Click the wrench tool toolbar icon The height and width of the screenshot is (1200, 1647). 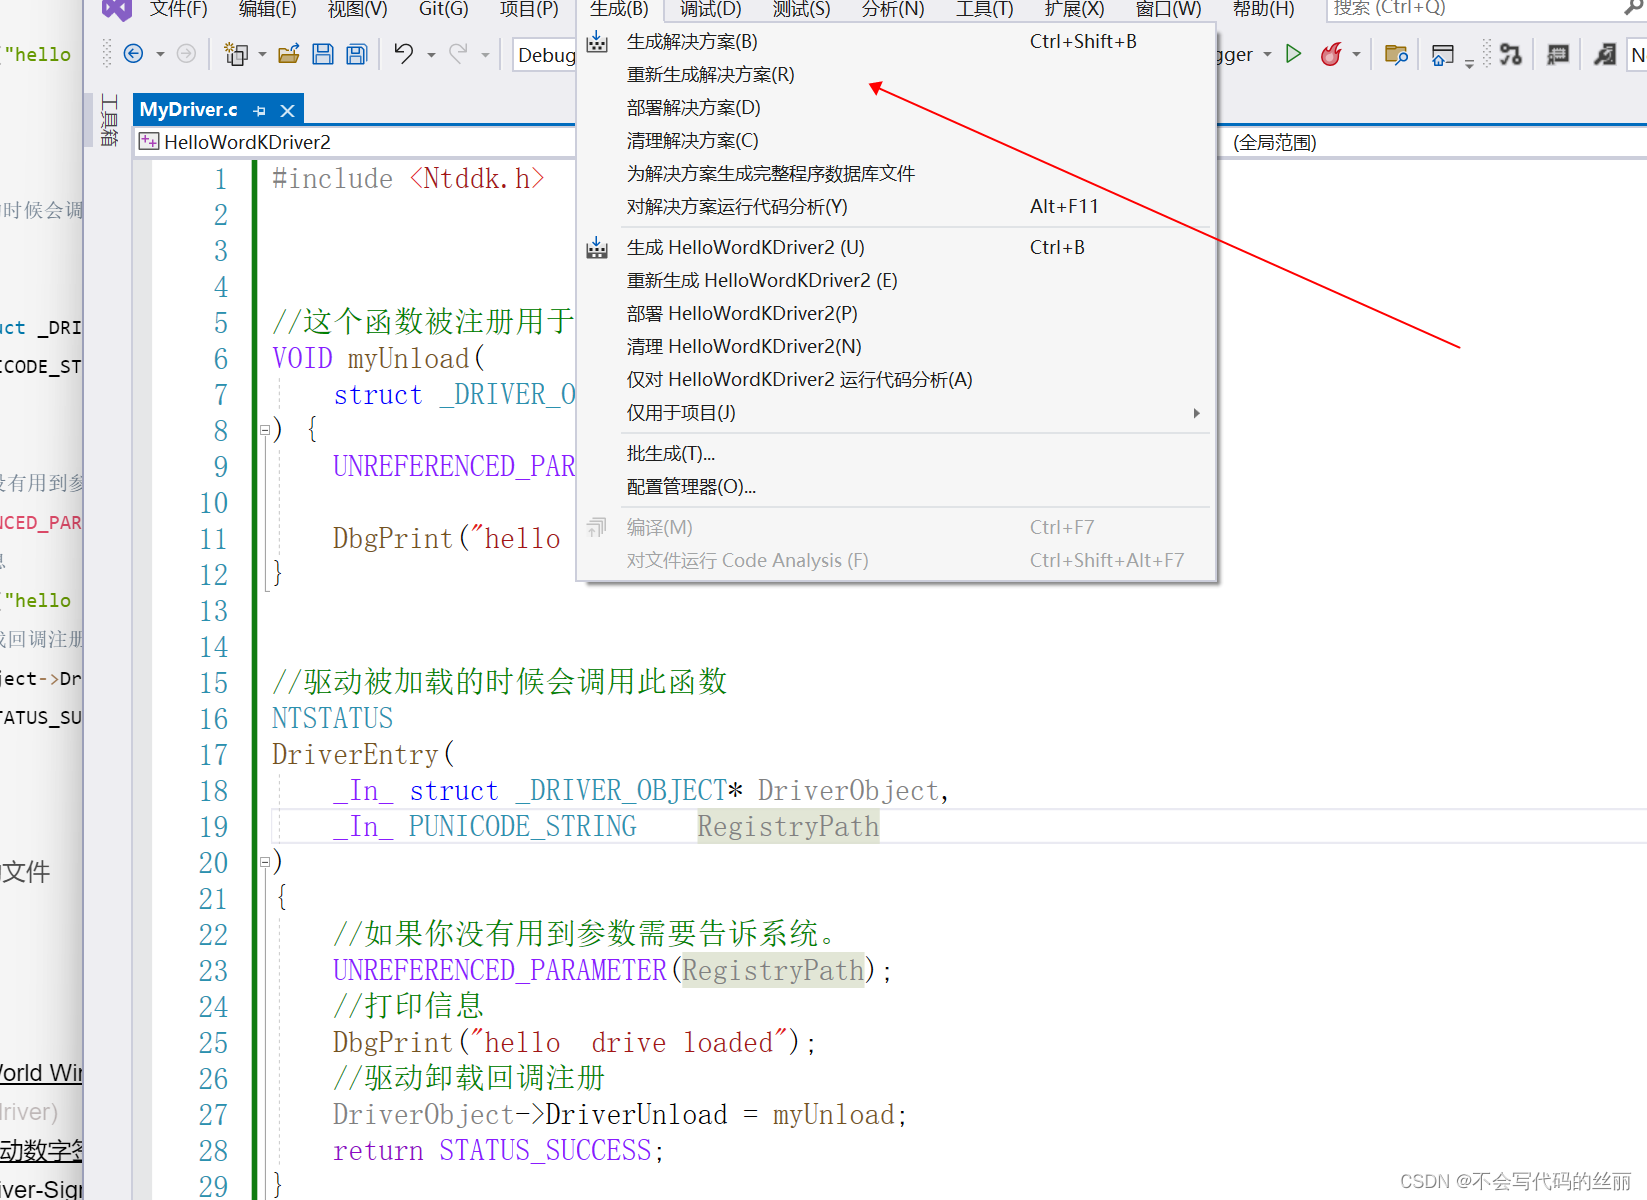coord(1605,54)
